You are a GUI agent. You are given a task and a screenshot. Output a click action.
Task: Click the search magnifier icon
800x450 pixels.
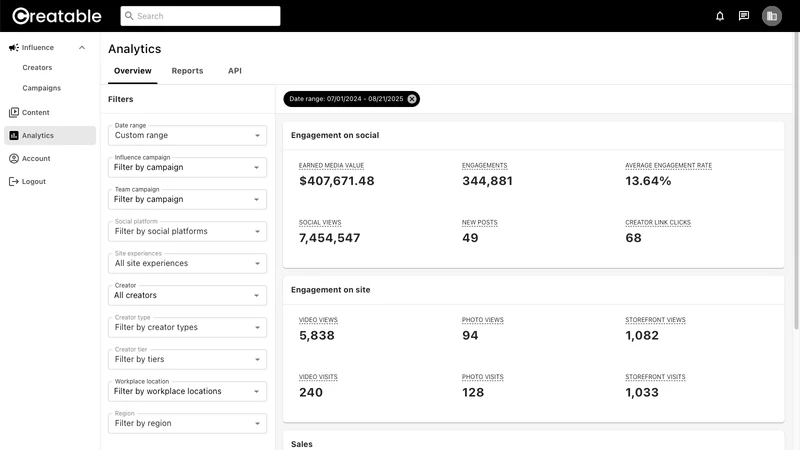pyautogui.click(x=129, y=16)
